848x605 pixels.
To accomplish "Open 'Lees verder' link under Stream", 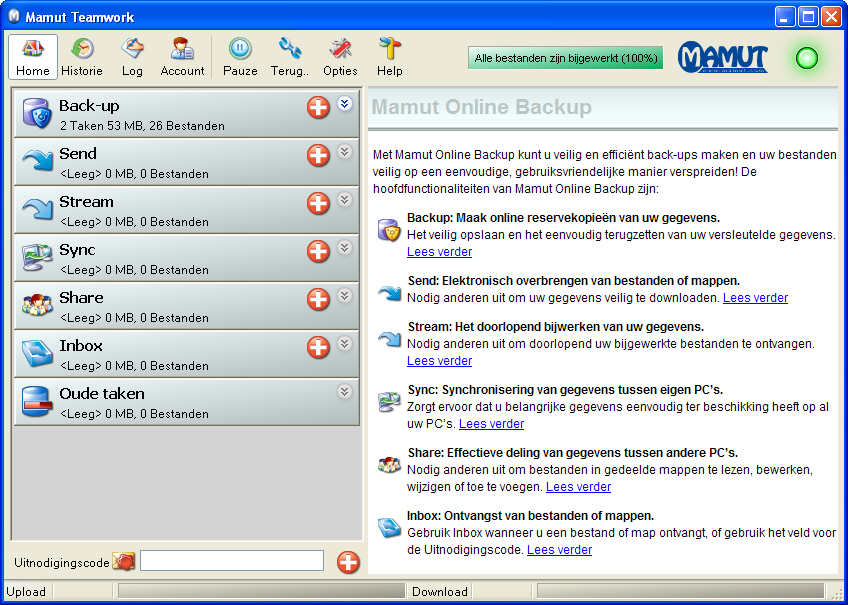I will pyautogui.click(x=439, y=361).
